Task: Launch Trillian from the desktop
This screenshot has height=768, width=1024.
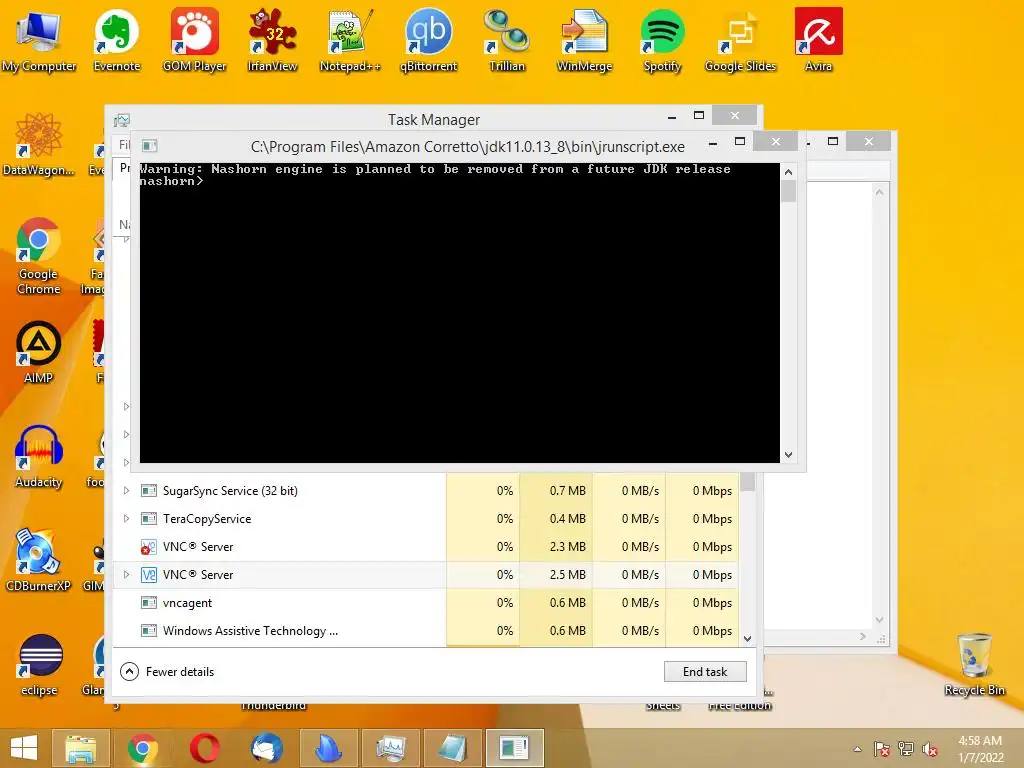Action: [507, 40]
